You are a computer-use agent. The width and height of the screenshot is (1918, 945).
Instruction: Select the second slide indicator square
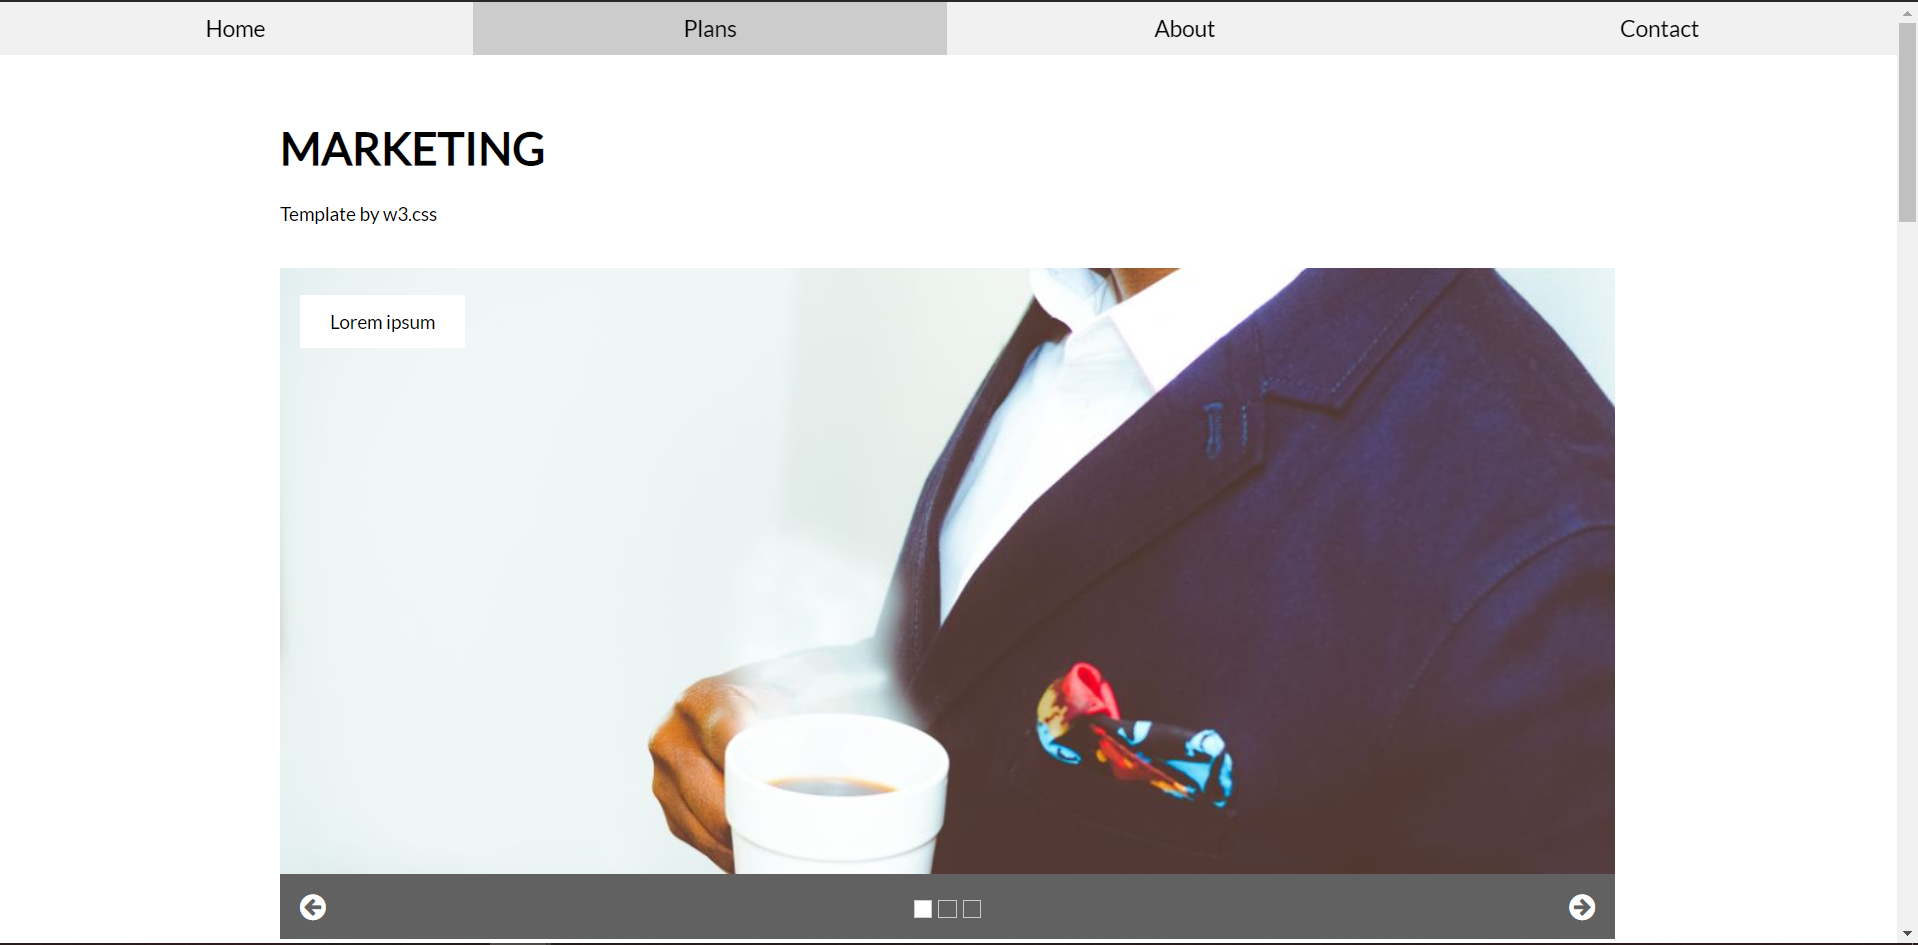tap(948, 909)
